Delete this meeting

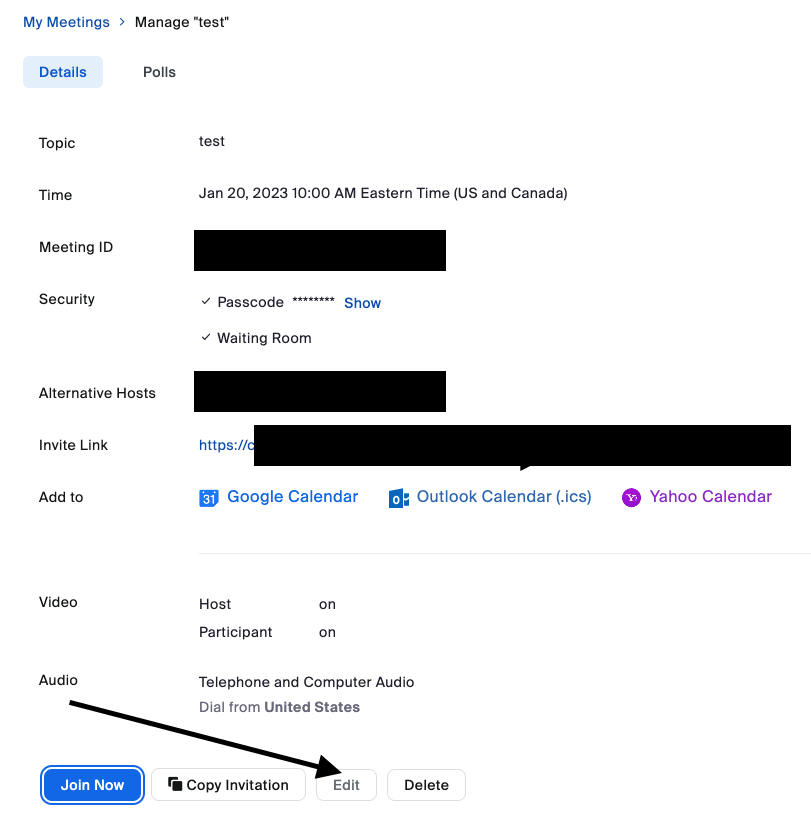(426, 784)
